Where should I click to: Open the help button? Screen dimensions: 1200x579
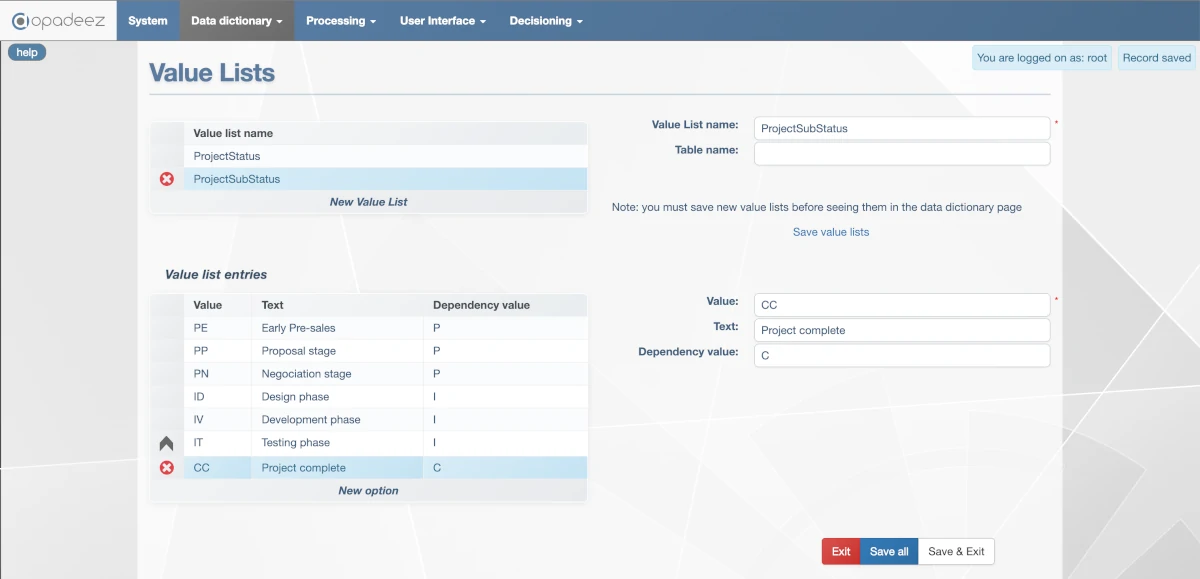pos(27,52)
